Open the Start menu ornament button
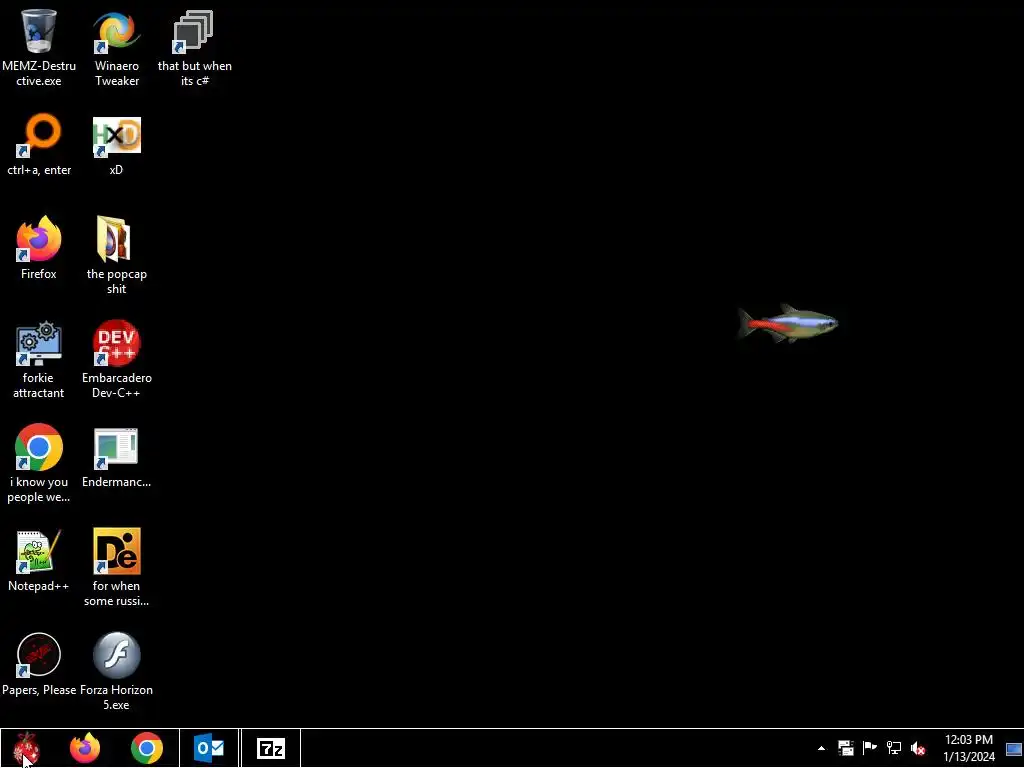 (x=26, y=748)
